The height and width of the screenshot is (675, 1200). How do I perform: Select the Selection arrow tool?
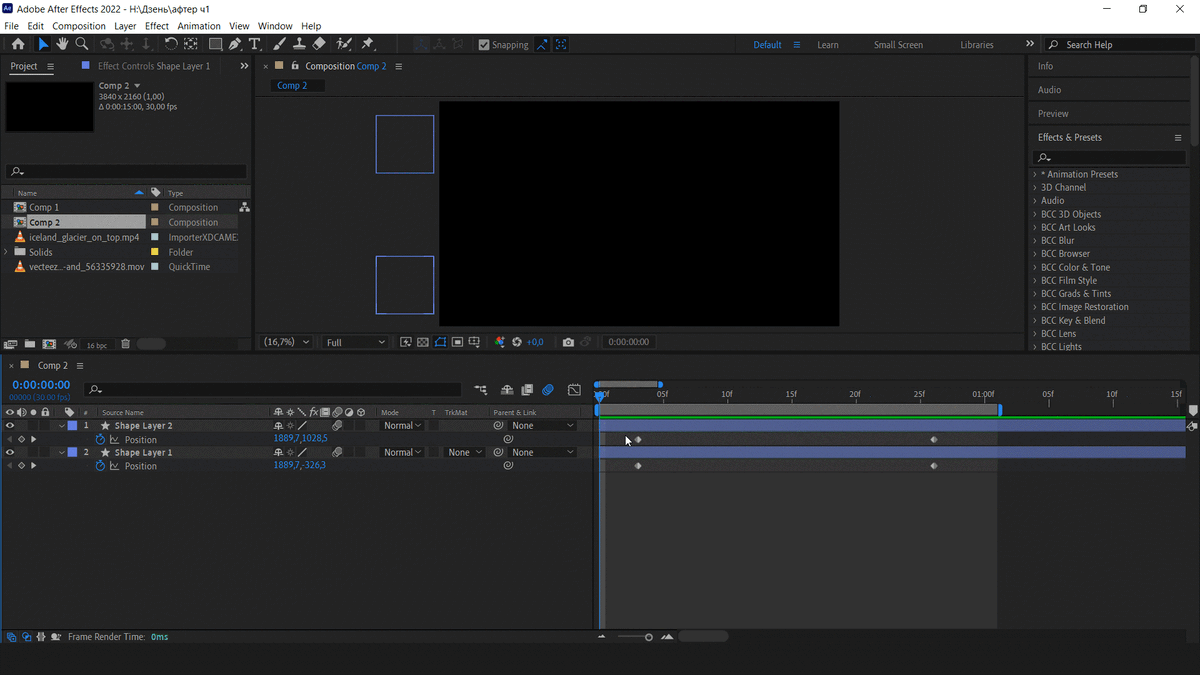[43, 44]
